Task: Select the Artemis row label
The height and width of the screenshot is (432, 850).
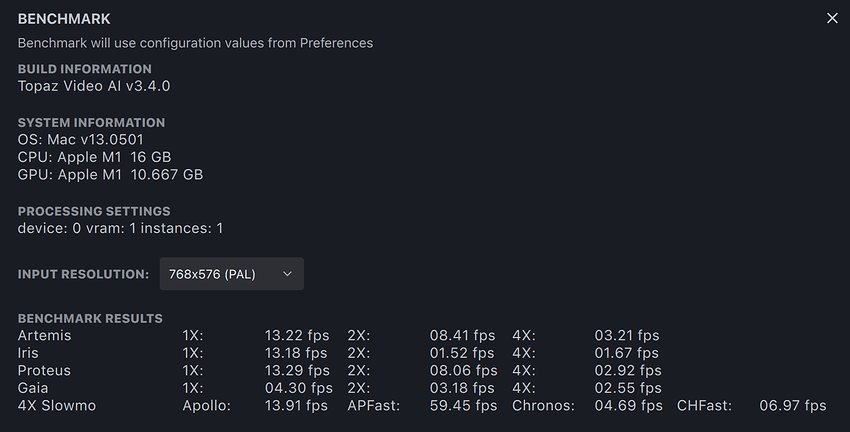Action: 45,336
